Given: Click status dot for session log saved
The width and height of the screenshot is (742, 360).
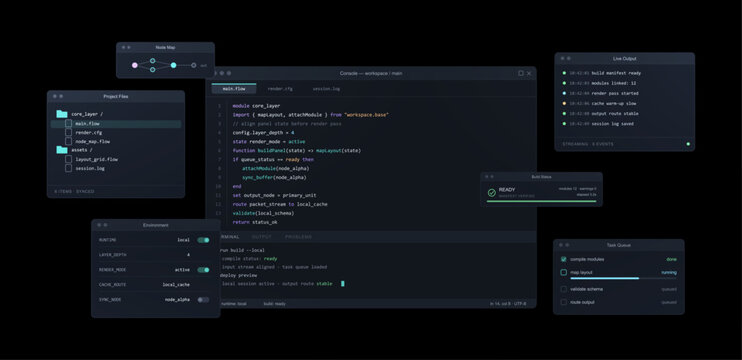Looking at the screenshot, I should pyautogui.click(x=564, y=123).
